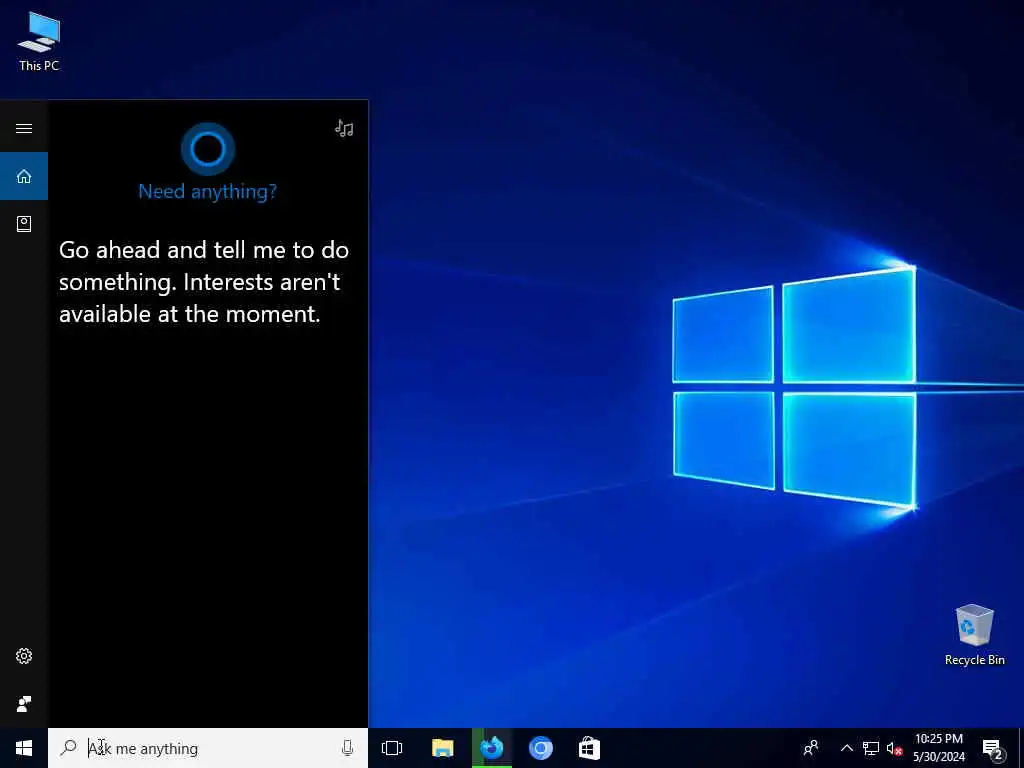Show hidden tray icons chevron
This screenshot has height=768, width=1024.
click(x=846, y=748)
